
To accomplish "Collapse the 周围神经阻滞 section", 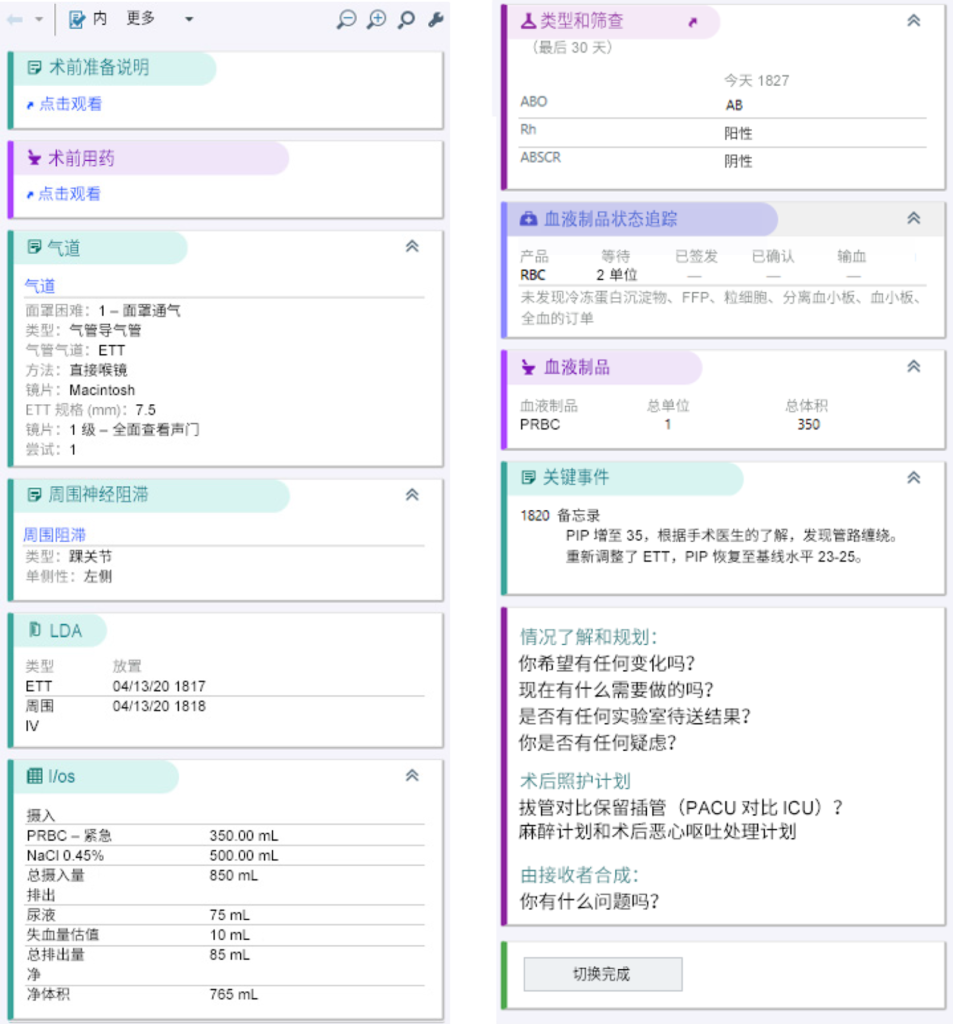I will (x=412, y=494).
